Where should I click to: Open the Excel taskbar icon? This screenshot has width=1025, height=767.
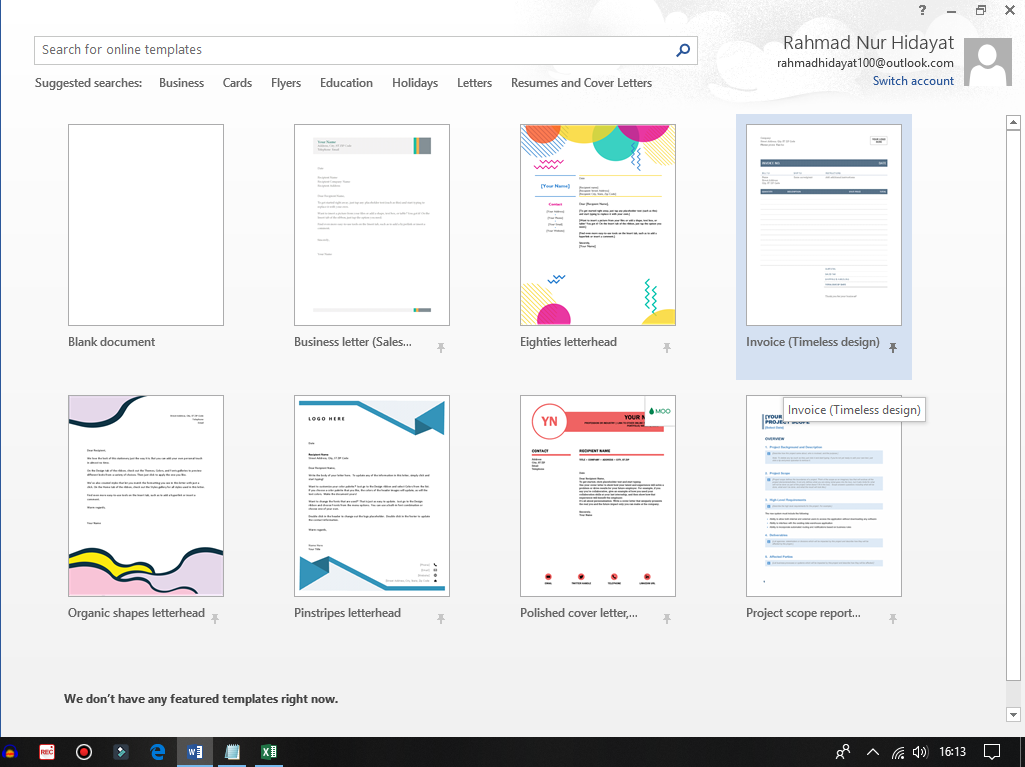click(268, 752)
